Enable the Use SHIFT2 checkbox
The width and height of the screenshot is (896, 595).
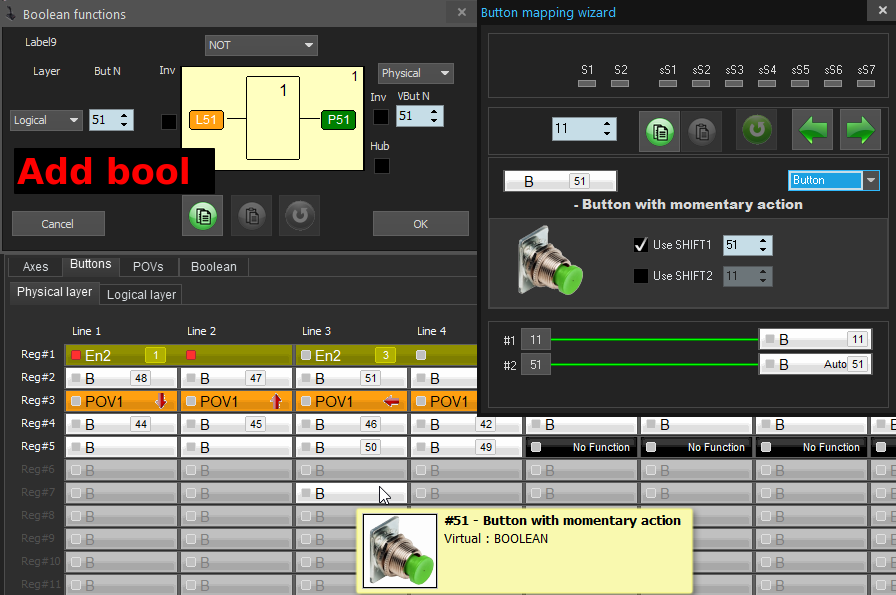pyautogui.click(x=641, y=275)
